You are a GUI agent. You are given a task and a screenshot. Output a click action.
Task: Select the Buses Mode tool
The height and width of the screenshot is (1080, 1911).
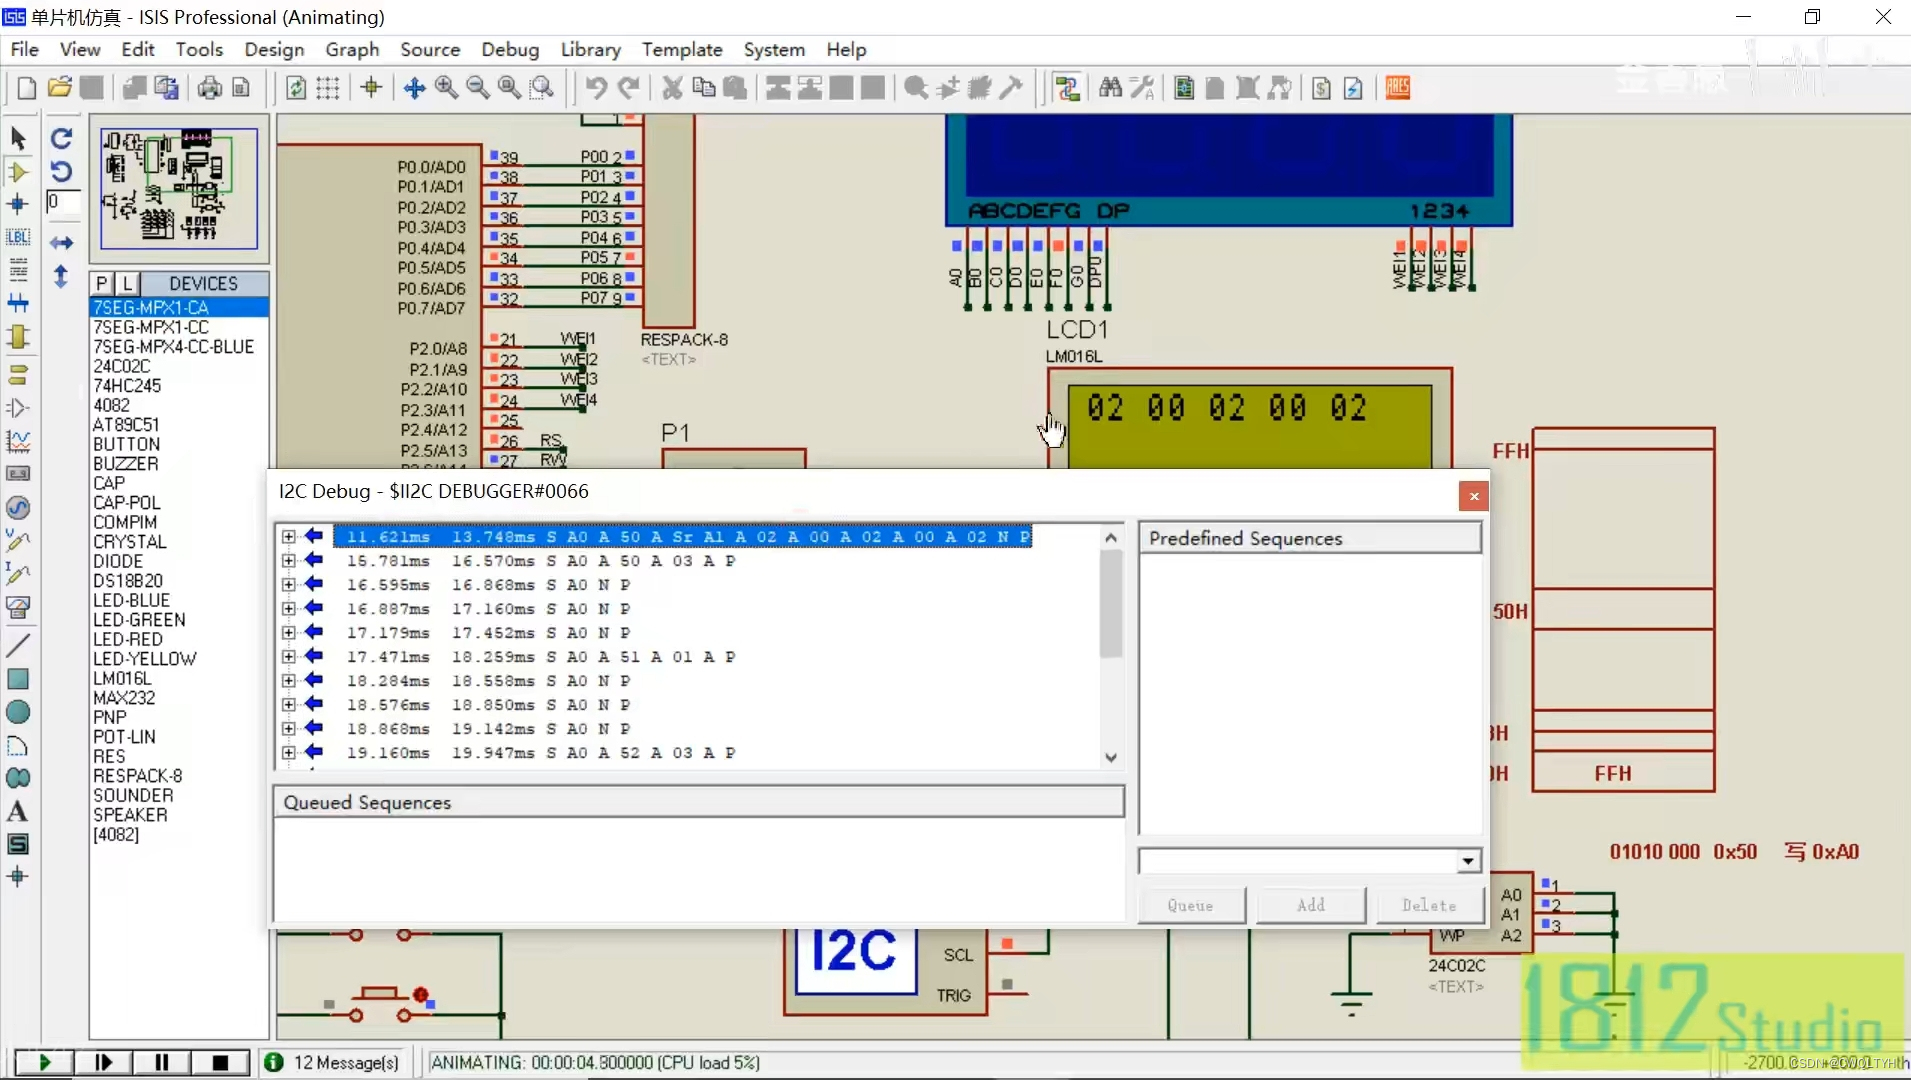coord(18,303)
